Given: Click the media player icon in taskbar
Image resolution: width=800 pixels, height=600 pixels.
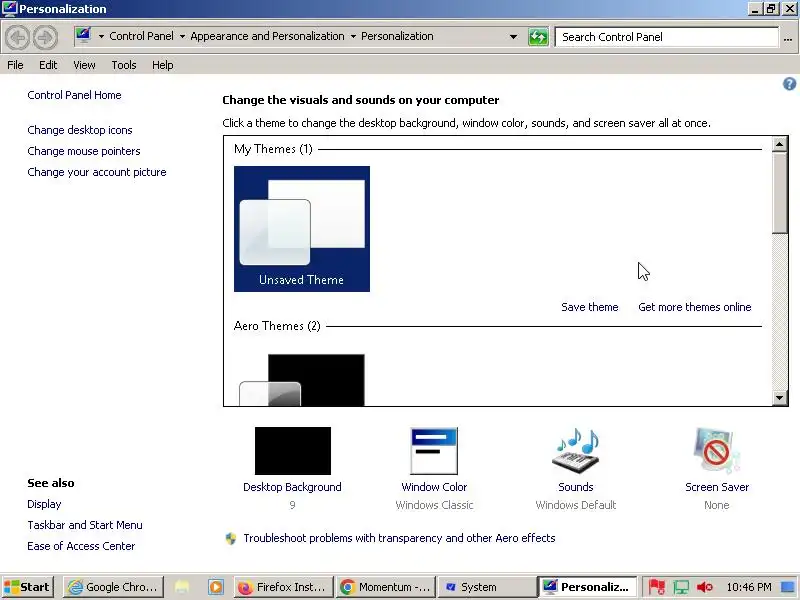Looking at the screenshot, I should coord(216,587).
